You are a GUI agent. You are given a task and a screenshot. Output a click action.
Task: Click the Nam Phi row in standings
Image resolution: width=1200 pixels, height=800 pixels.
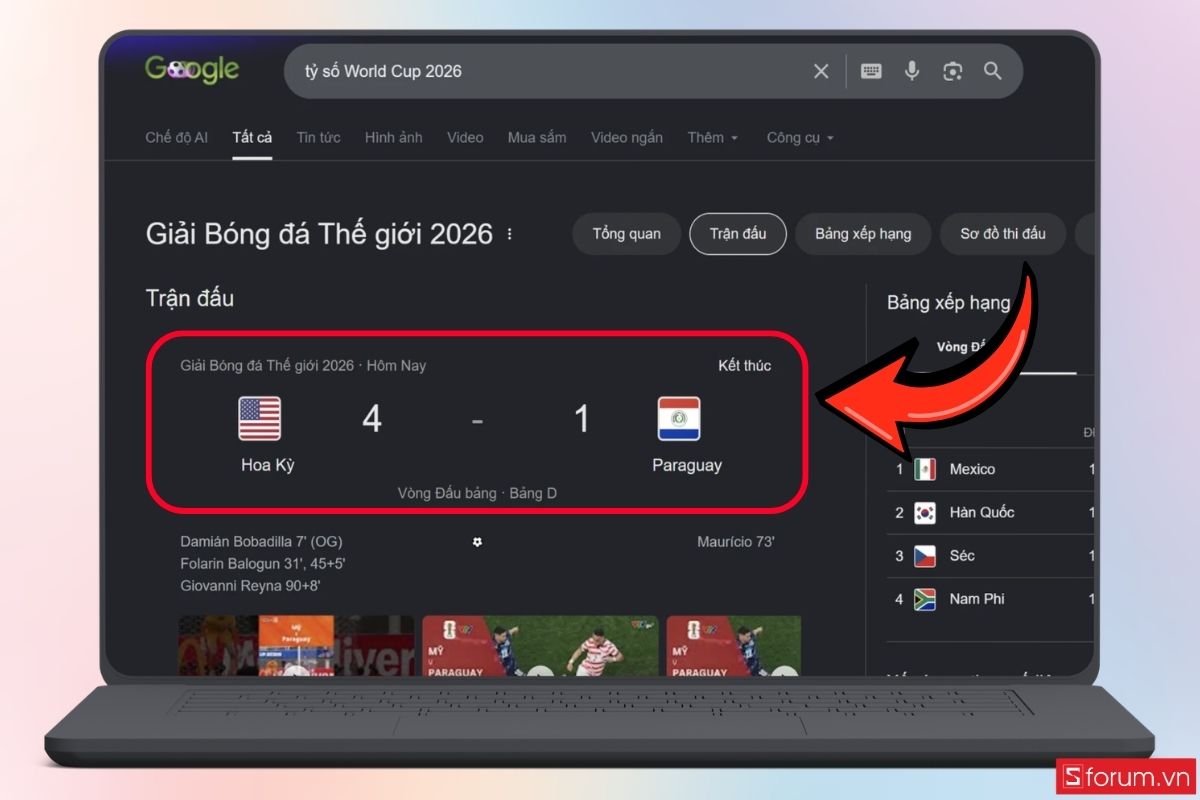tap(990, 599)
